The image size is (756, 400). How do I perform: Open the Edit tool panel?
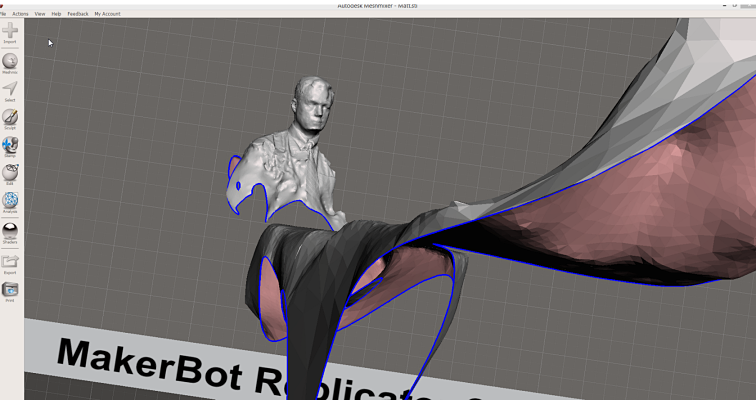coord(10,173)
